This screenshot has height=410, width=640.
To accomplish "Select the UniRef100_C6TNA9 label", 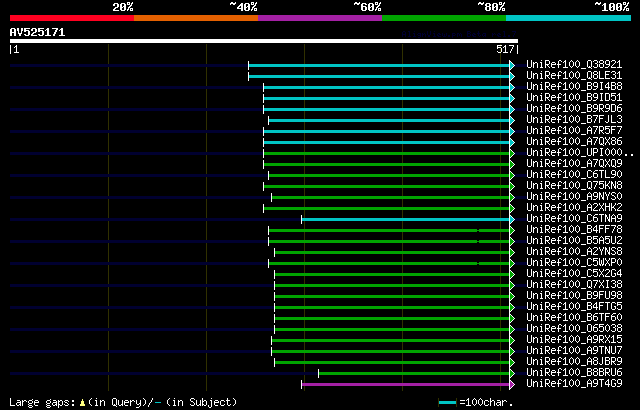I will [574, 219].
